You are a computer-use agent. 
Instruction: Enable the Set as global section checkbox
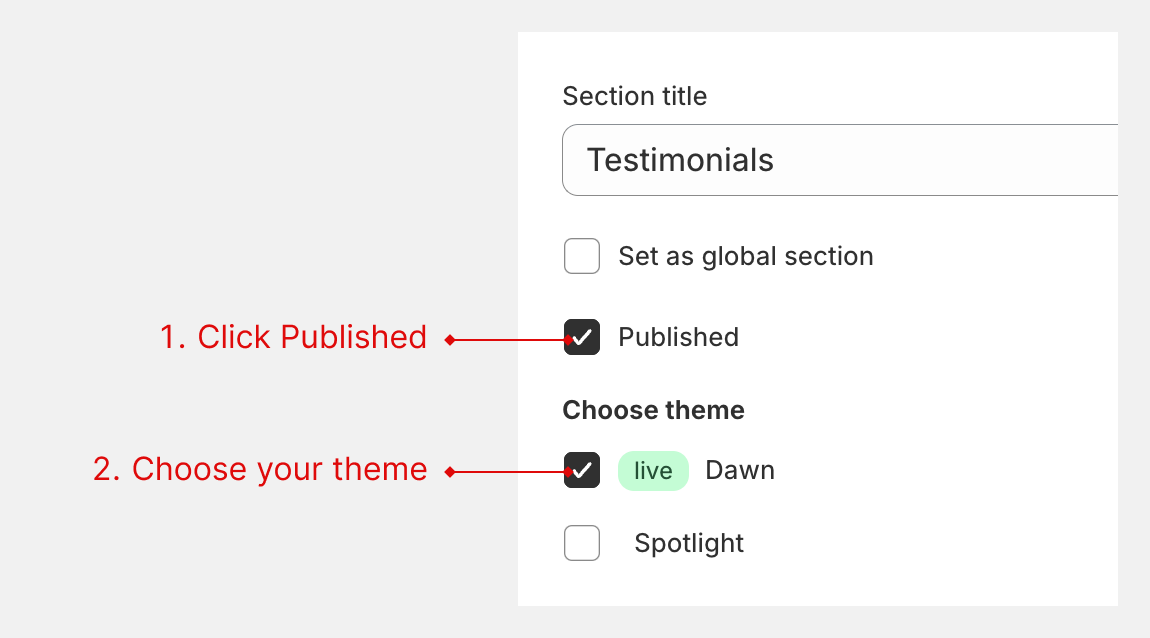[581, 256]
